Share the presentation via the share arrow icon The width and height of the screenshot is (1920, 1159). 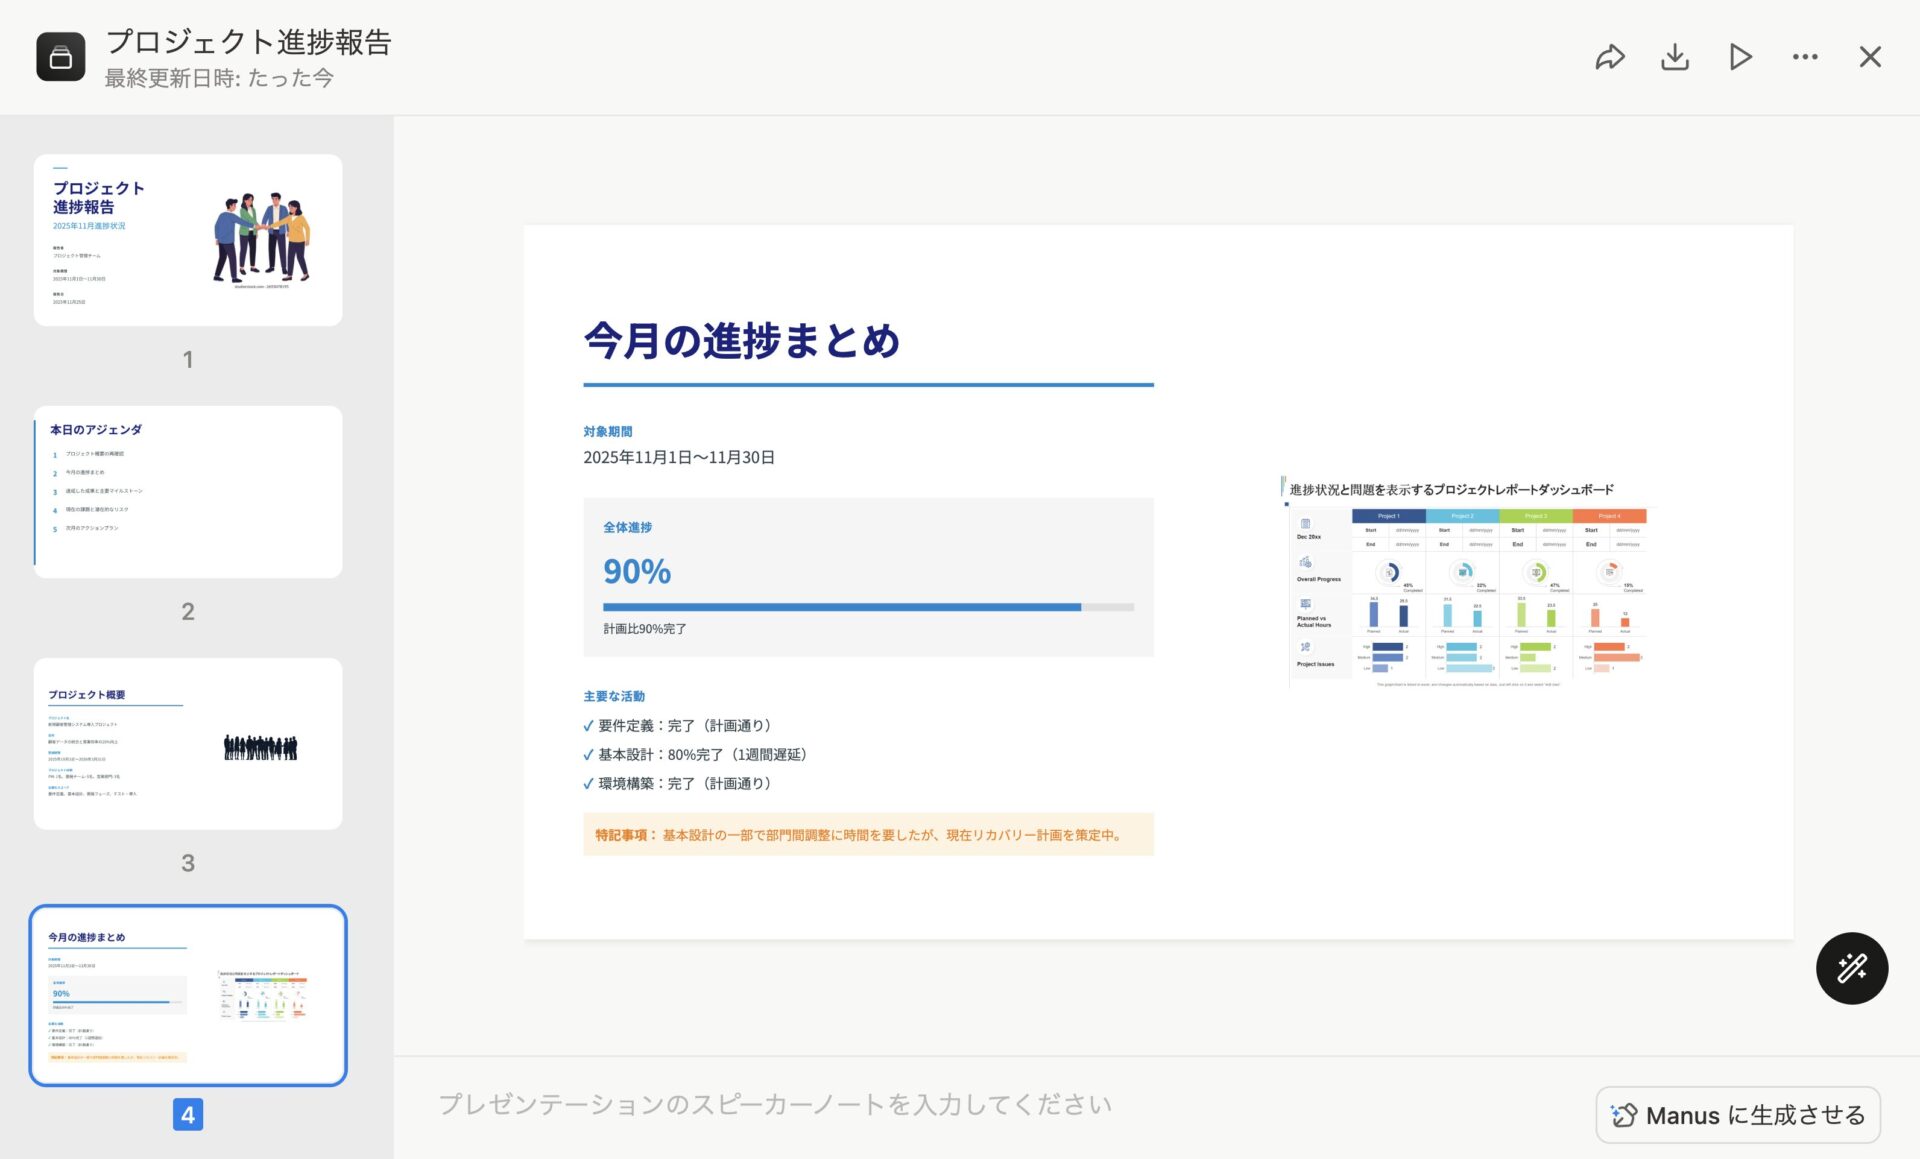pos(1610,57)
